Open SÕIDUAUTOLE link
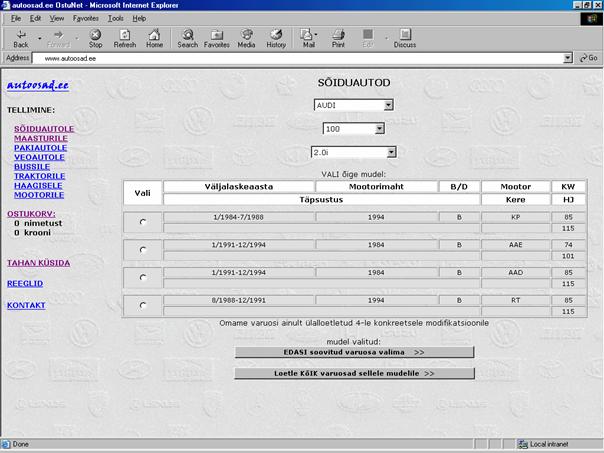 tap(44, 129)
